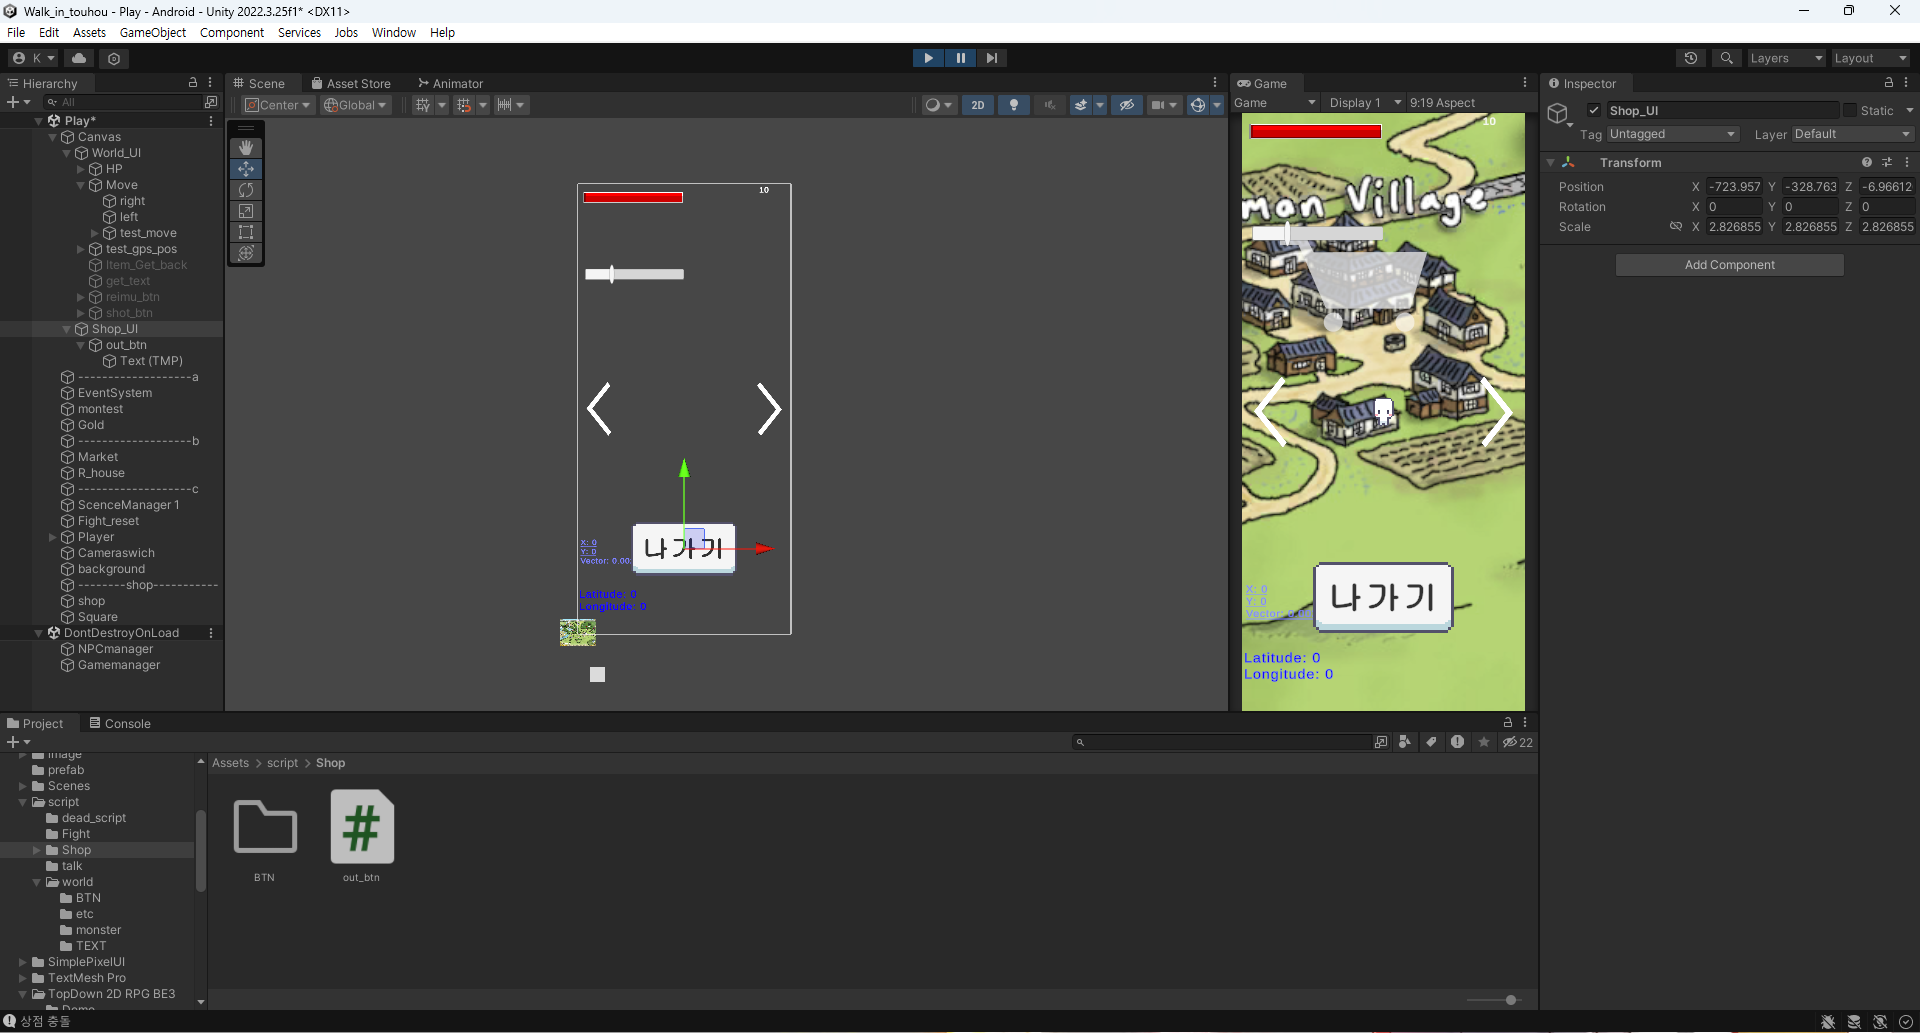
Task: Toggle Scene audio mute
Action: (1049, 105)
